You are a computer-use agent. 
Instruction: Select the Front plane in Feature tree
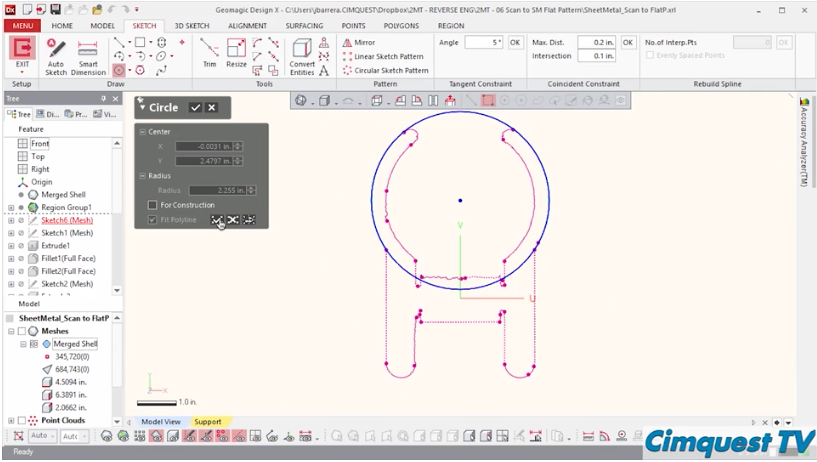(x=40, y=144)
